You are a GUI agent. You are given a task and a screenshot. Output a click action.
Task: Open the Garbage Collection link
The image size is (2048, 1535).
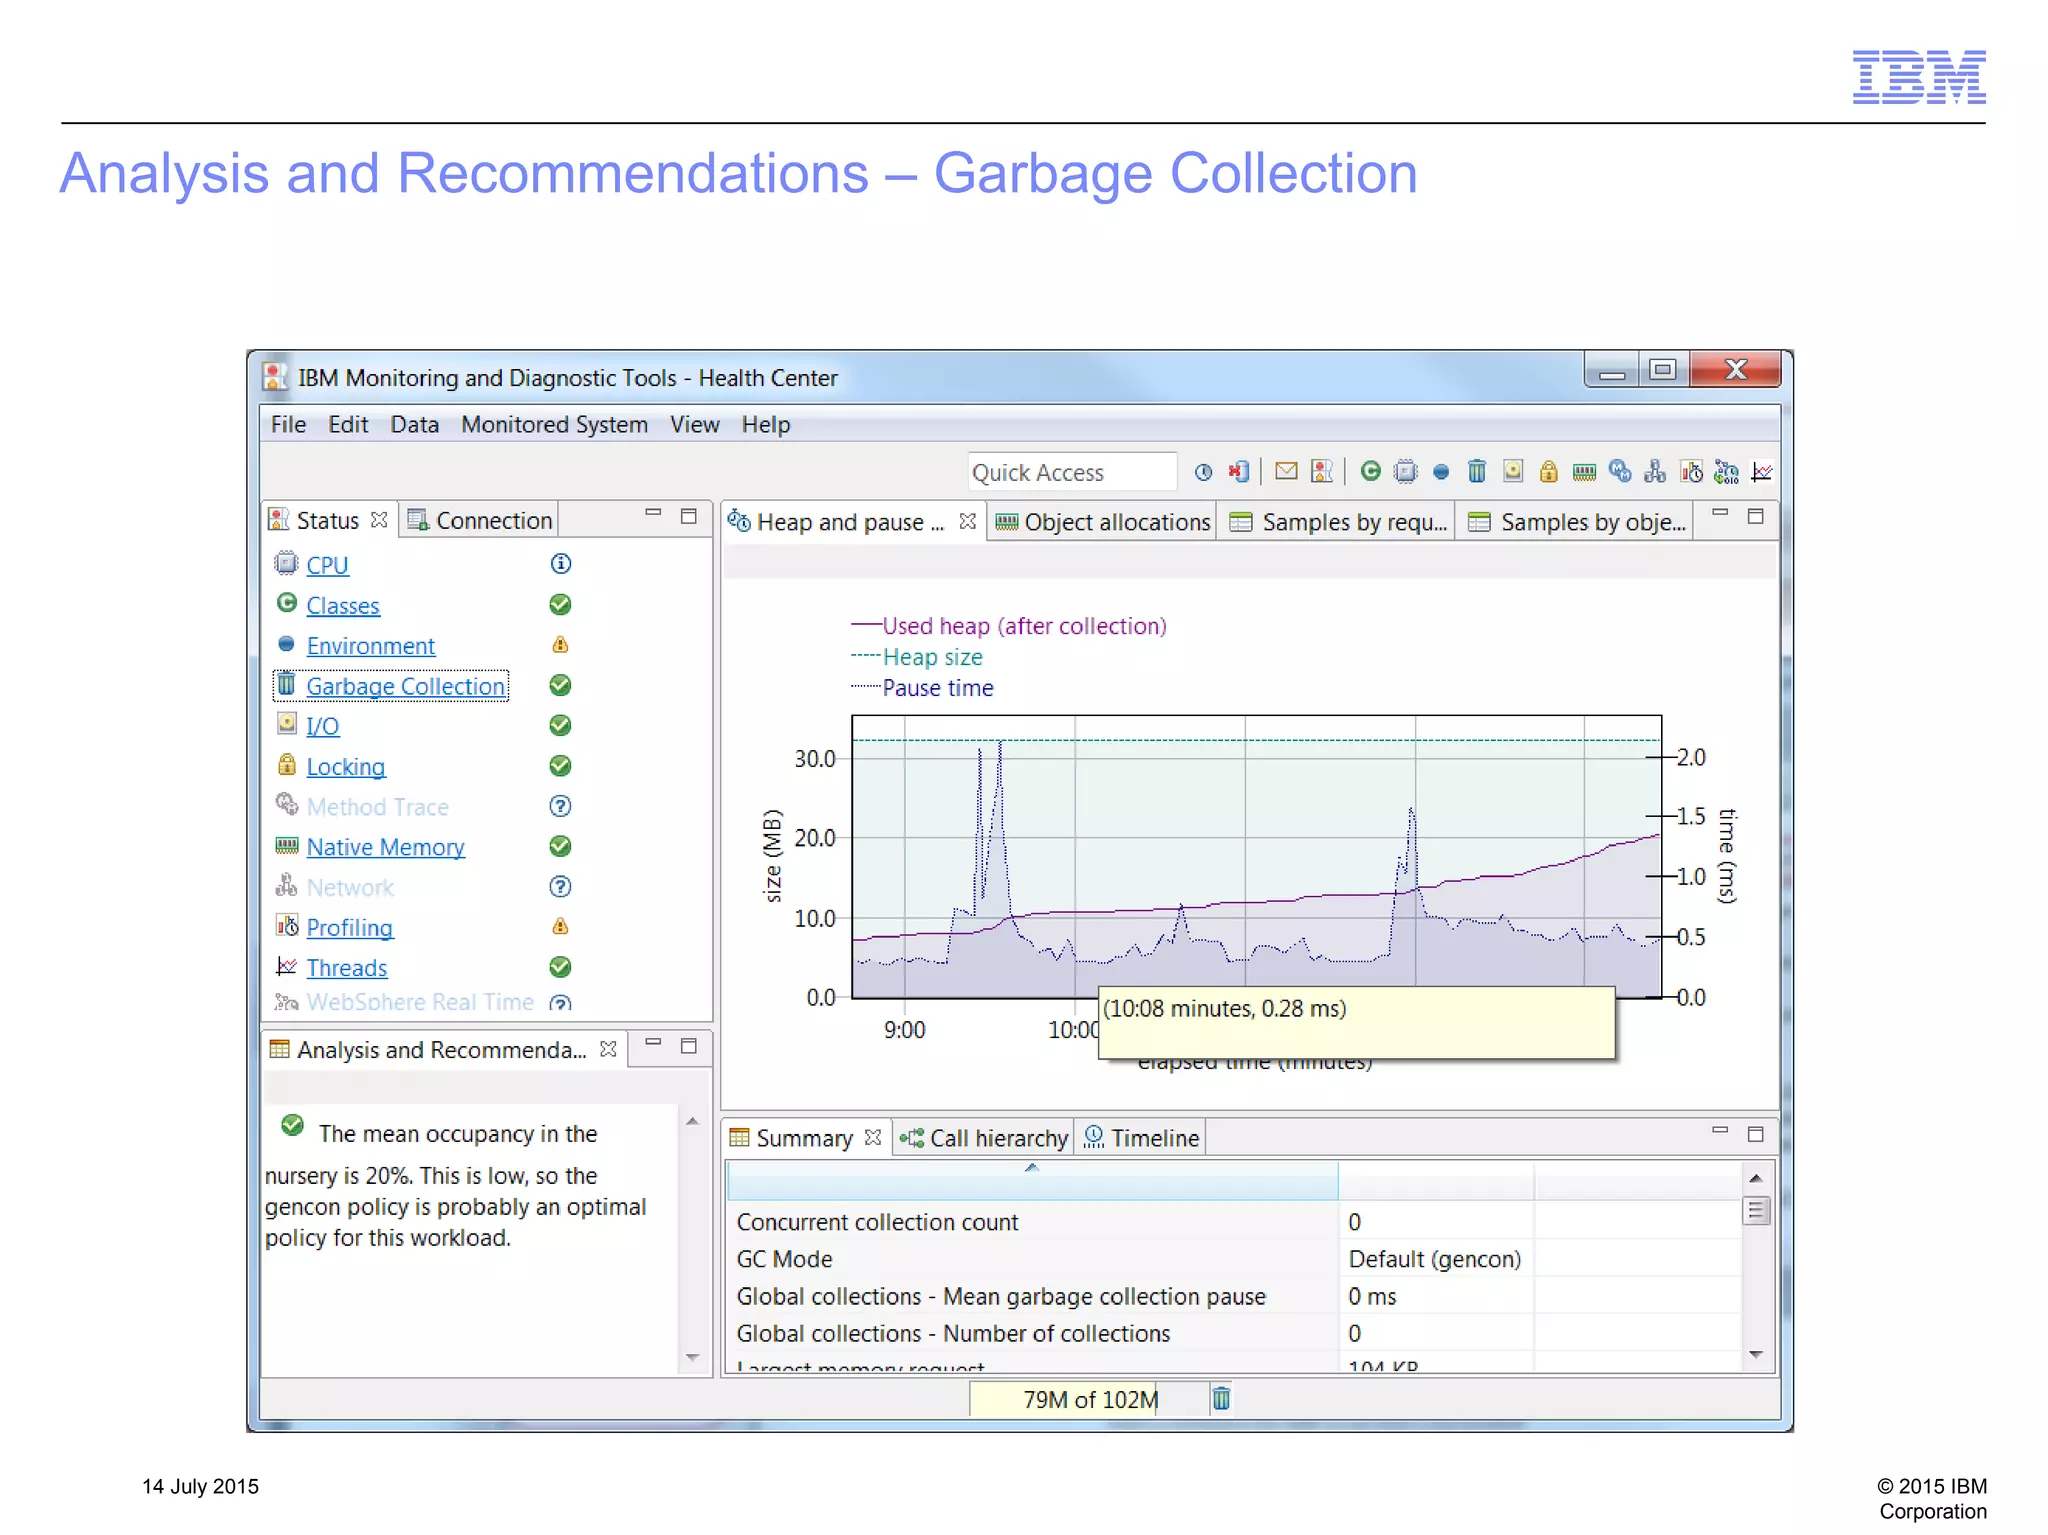(406, 686)
